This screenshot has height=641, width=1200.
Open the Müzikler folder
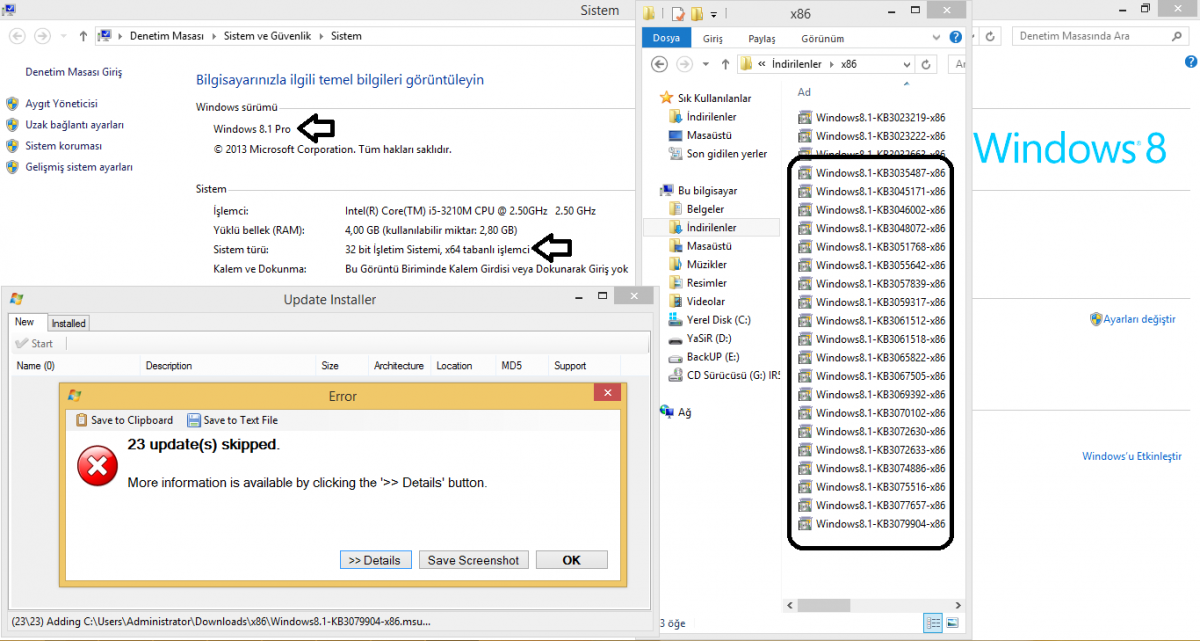[706, 265]
